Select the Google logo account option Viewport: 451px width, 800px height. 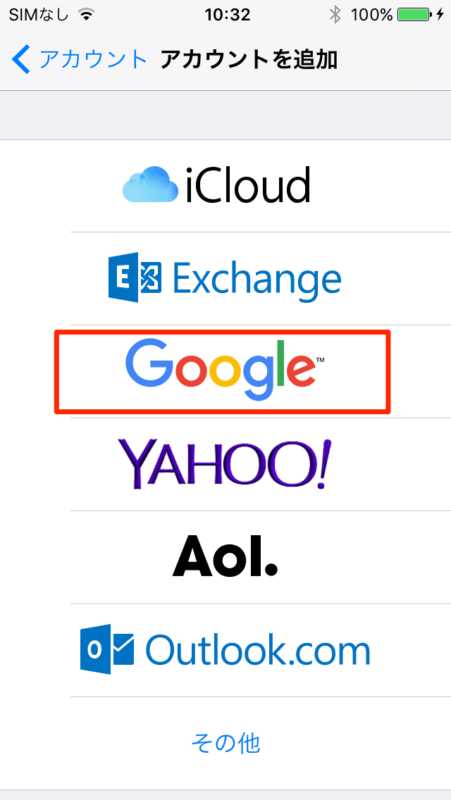click(224, 371)
